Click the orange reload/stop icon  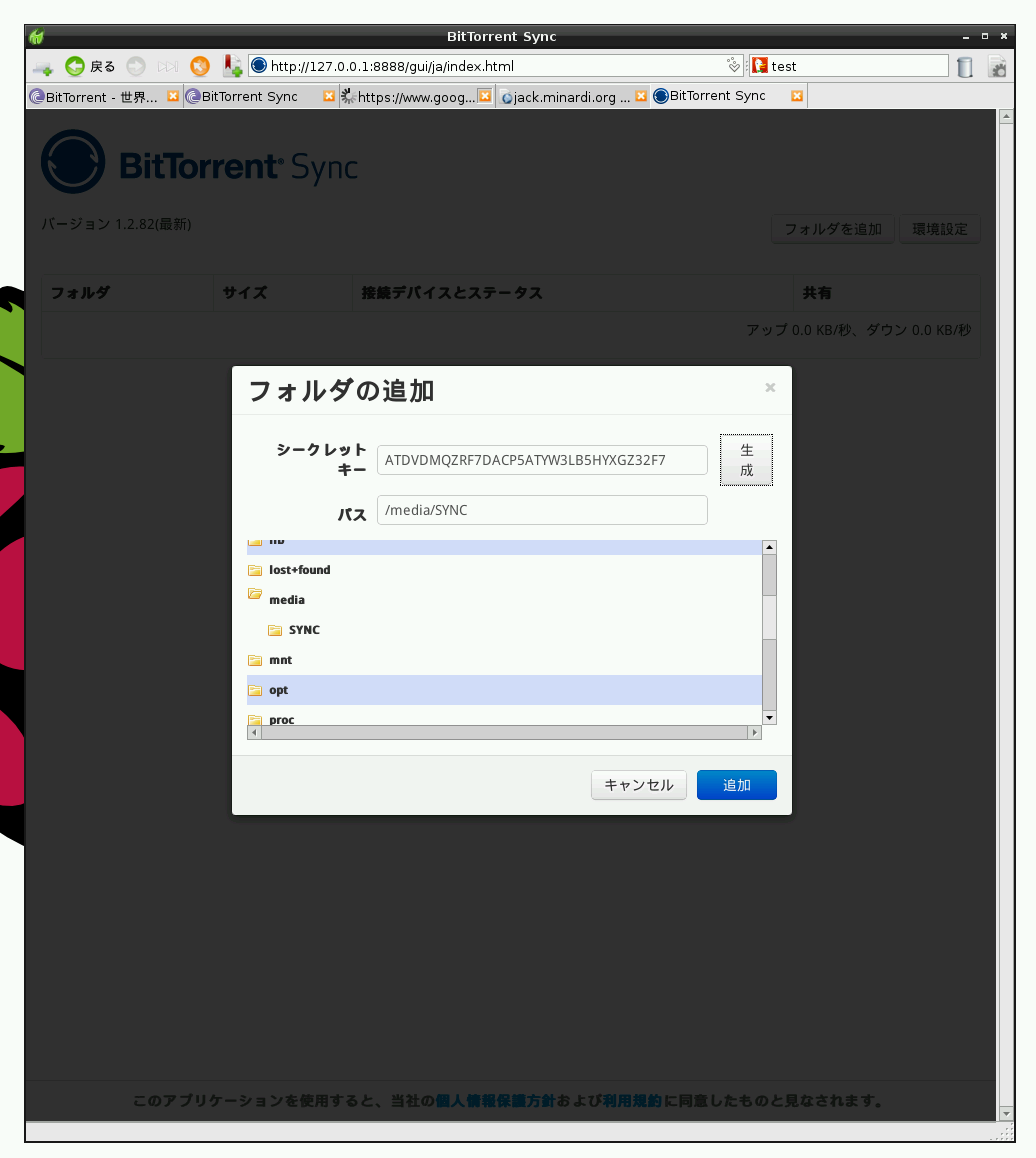pos(200,66)
